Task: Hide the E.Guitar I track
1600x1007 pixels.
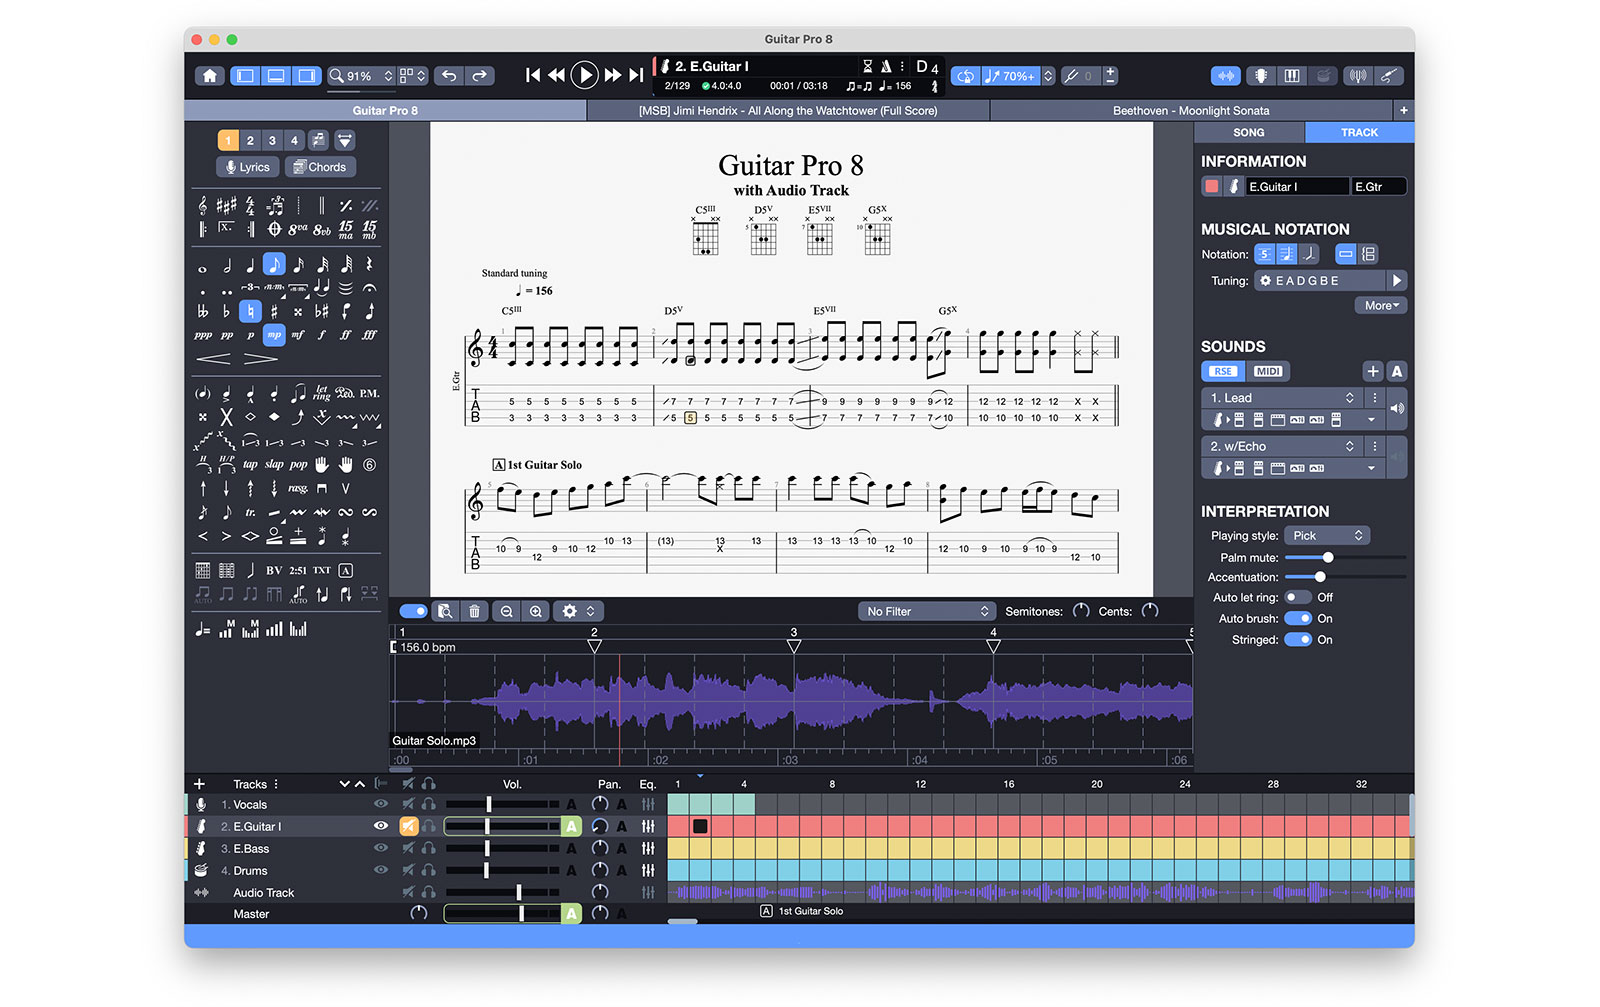Action: click(381, 826)
